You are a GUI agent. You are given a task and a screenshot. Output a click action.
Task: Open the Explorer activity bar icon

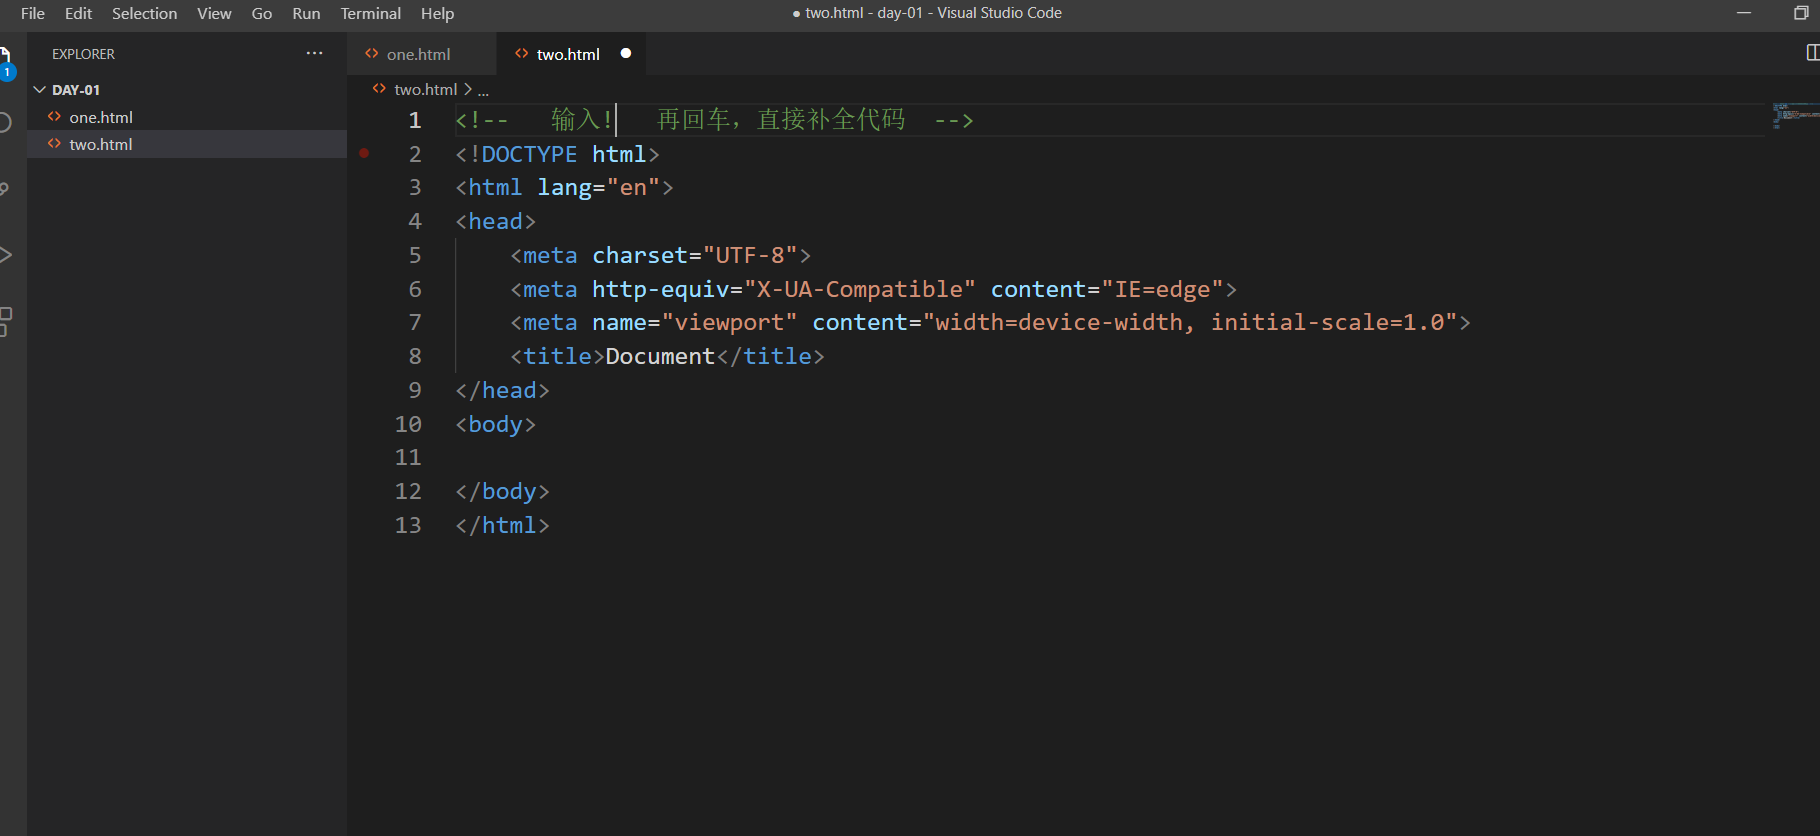click(5, 60)
